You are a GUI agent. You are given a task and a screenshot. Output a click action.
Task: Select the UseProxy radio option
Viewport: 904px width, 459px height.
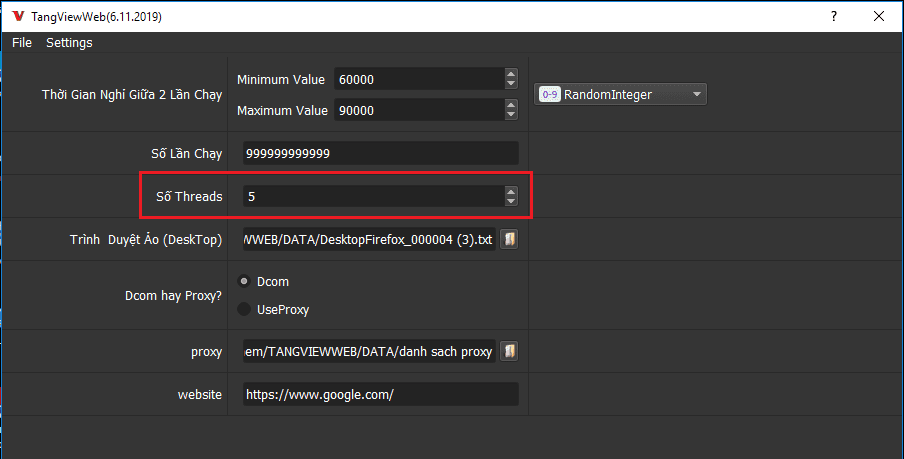[x=243, y=310]
